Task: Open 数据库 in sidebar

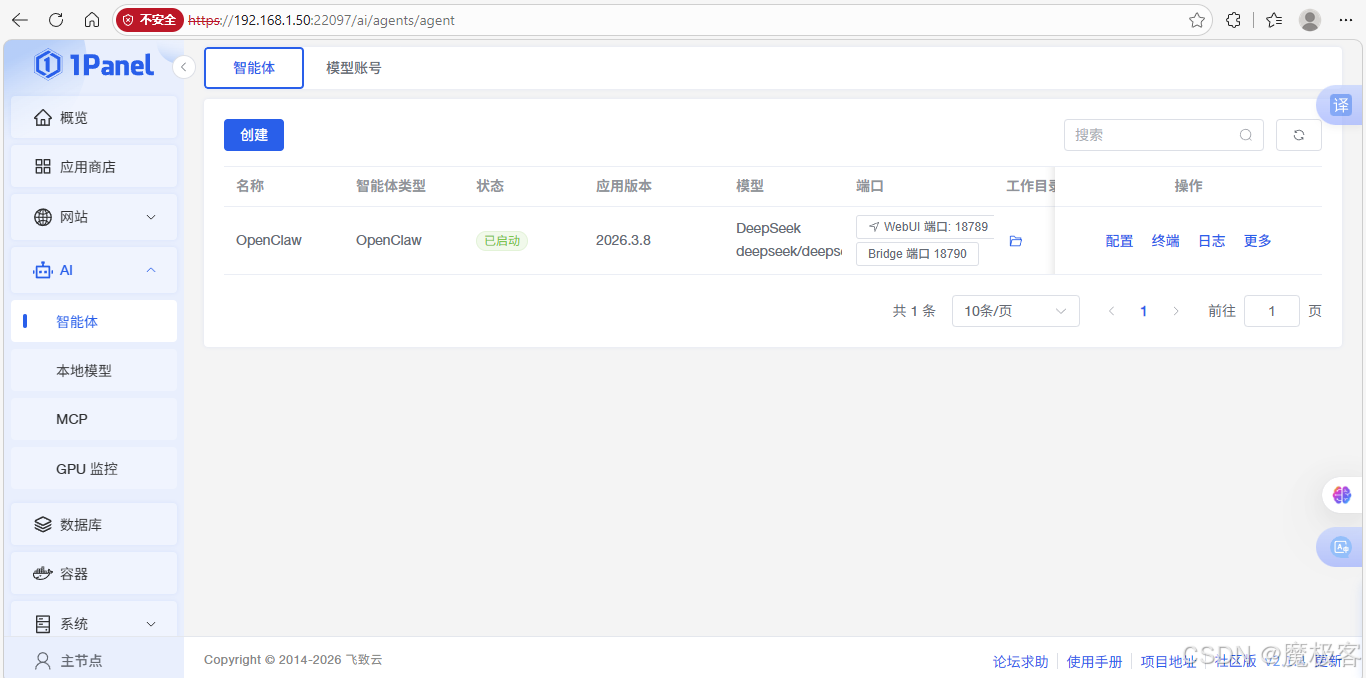Action: tap(94, 524)
